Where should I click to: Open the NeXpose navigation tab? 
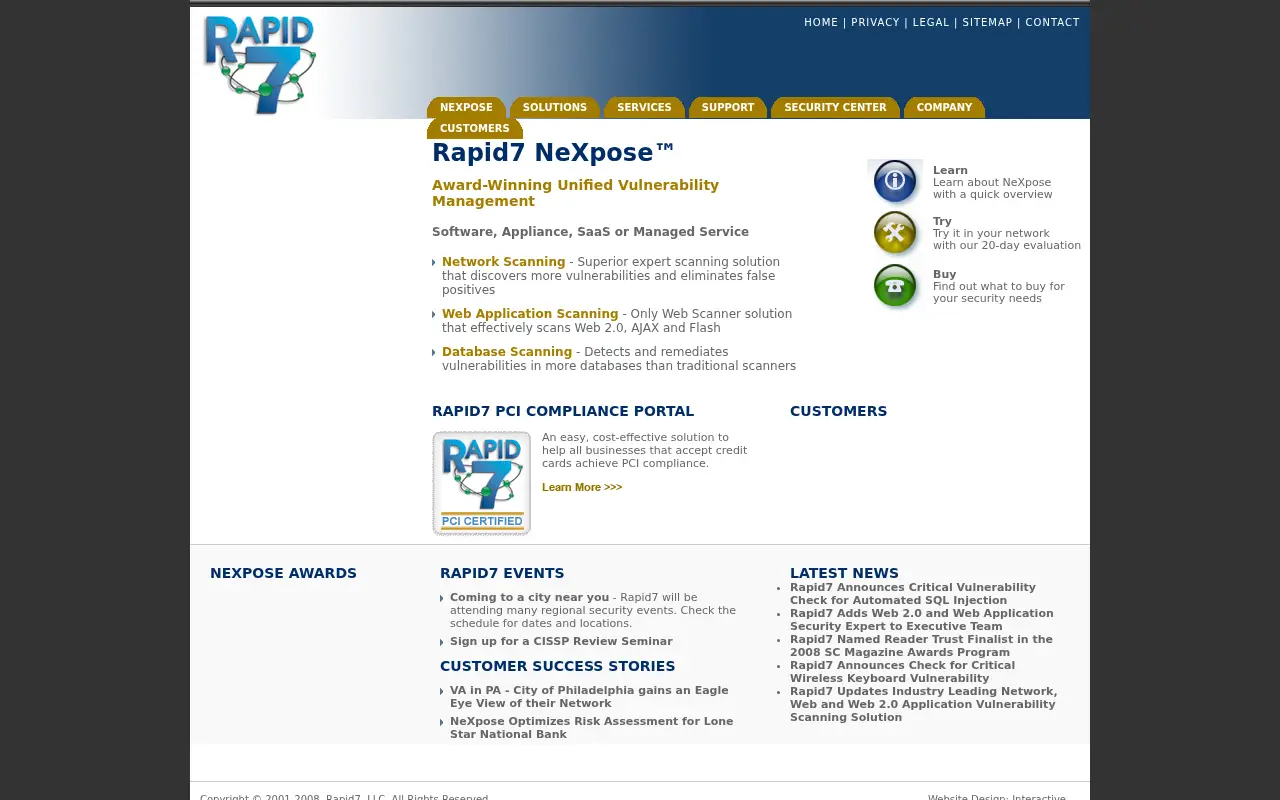[x=466, y=108]
